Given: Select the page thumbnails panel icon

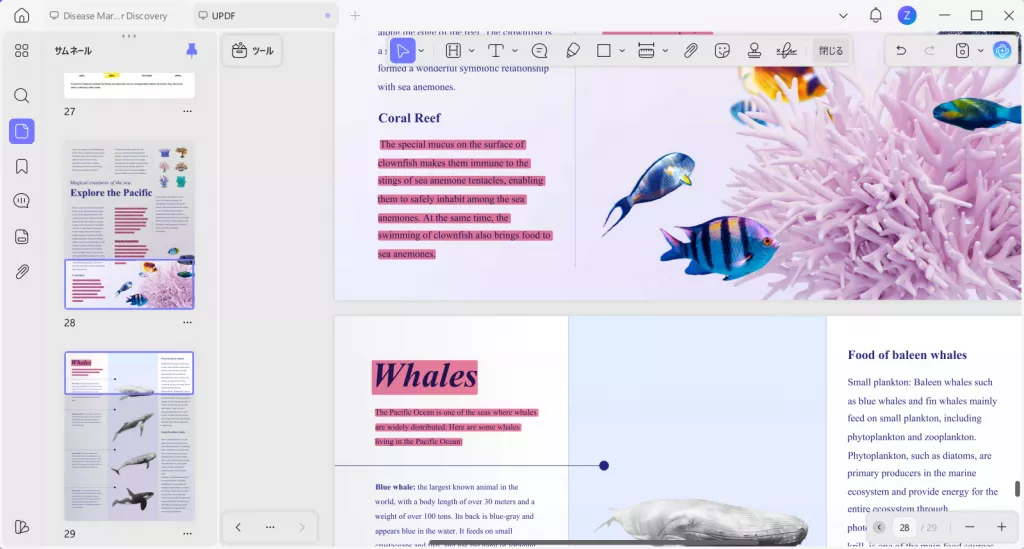Looking at the screenshot, I should [22, 131].
